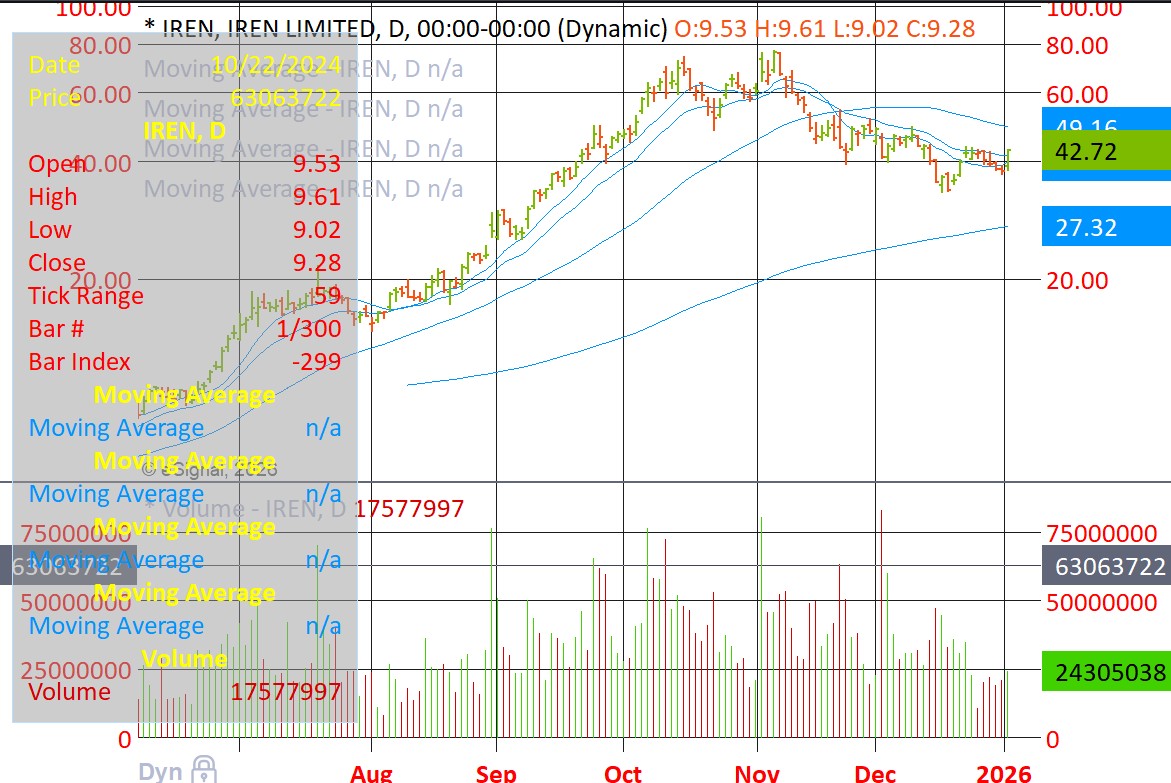Click the Dec label on time axis
This screenshot has width=1171, height=783.
pos(875,773)
